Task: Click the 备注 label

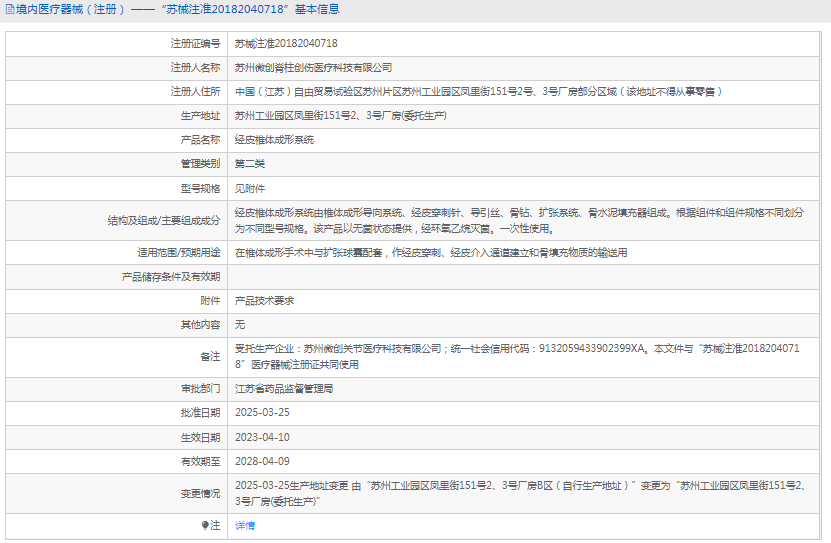Action: [210, 357]
